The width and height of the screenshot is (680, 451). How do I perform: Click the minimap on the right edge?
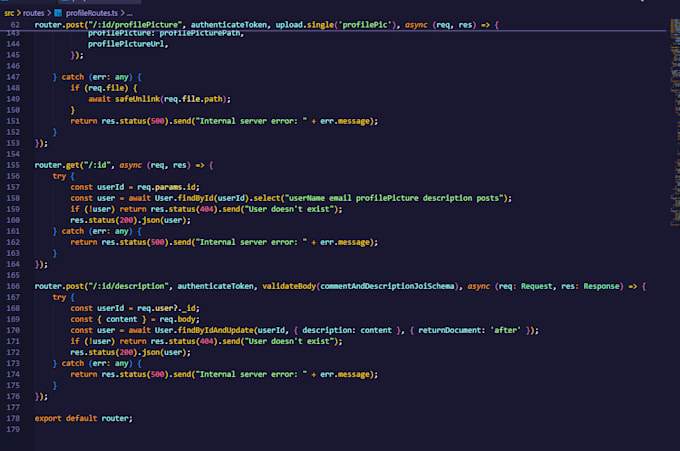point(674,121)
